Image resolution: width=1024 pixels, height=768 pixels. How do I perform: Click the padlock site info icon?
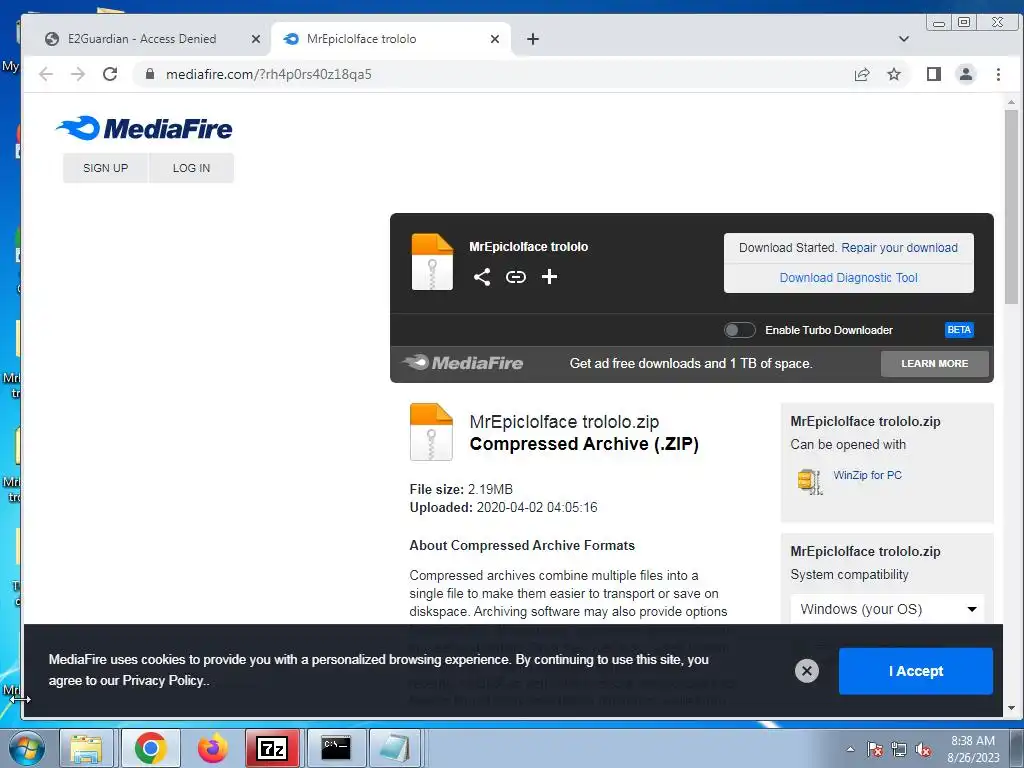click(150, 74)
